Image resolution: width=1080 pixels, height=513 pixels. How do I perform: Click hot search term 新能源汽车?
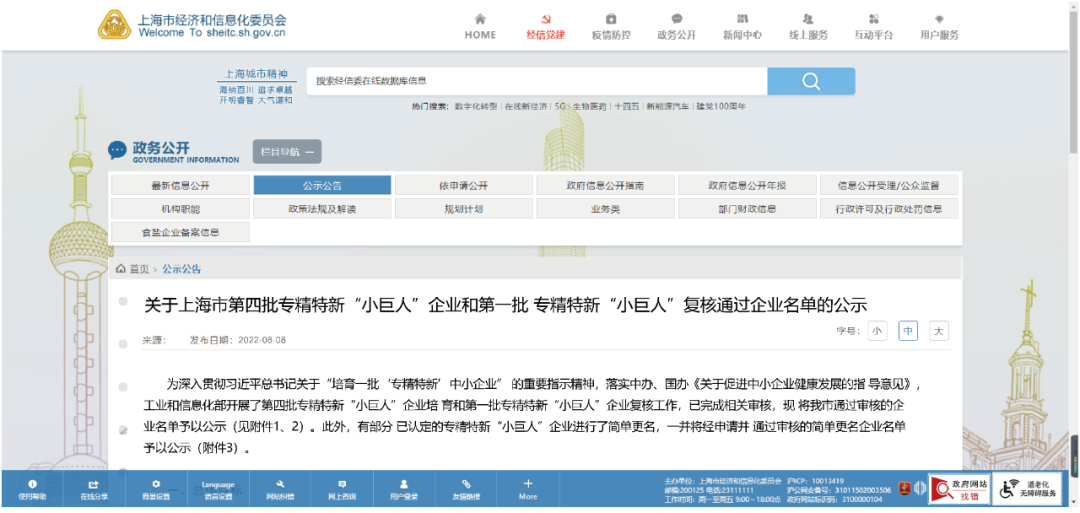(667, 107)
